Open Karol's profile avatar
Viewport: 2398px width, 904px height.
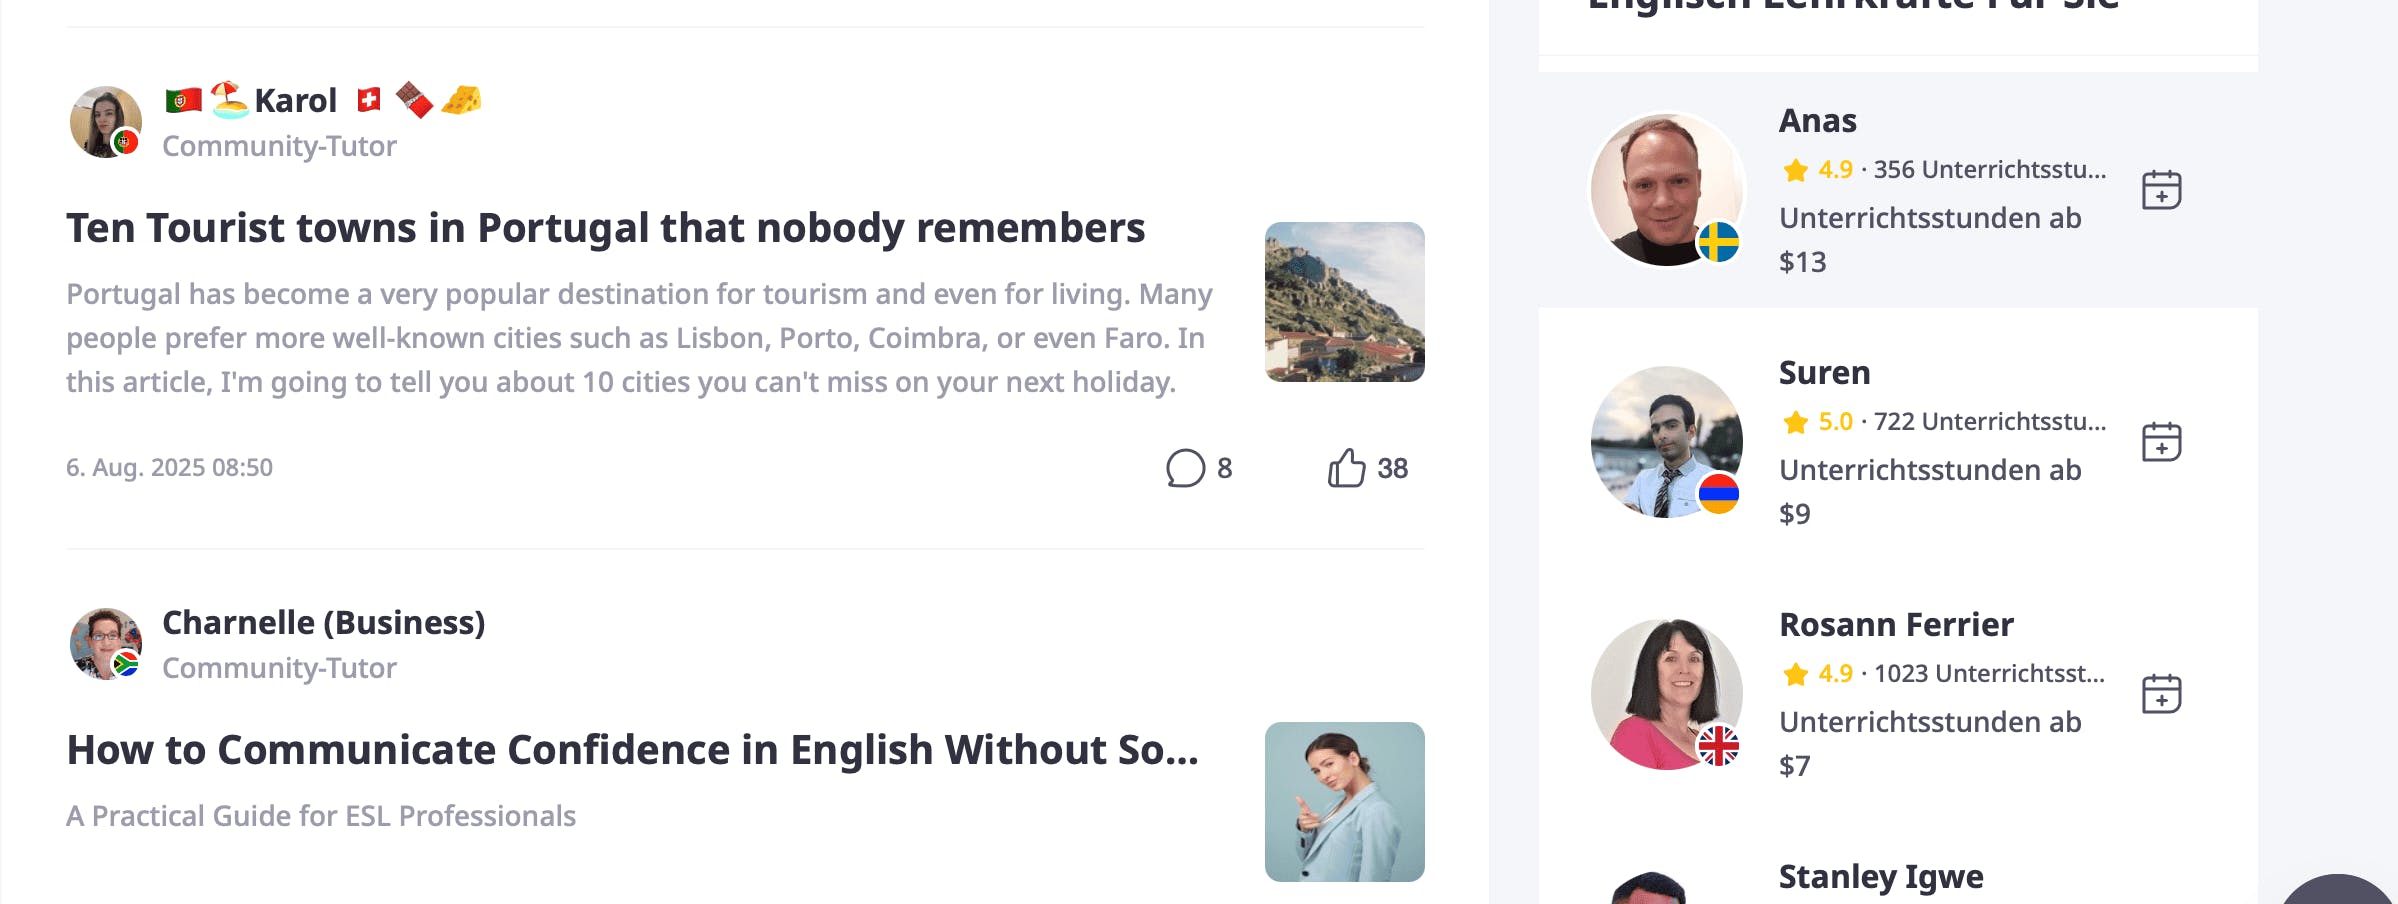pyautogui.click(x=105, y=122)
